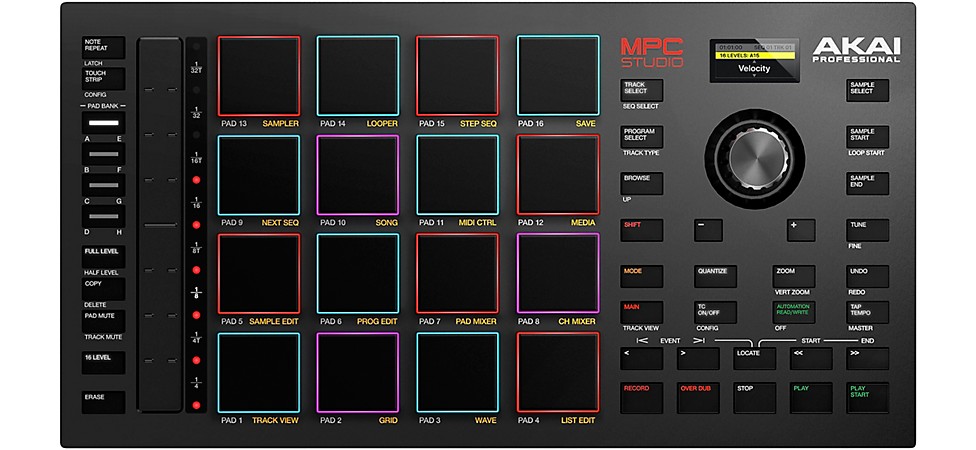Viewport: 976px width, 450px height.
Task: Tap Pad 6 labeled Prog Edit
Action: pos(358,274)
